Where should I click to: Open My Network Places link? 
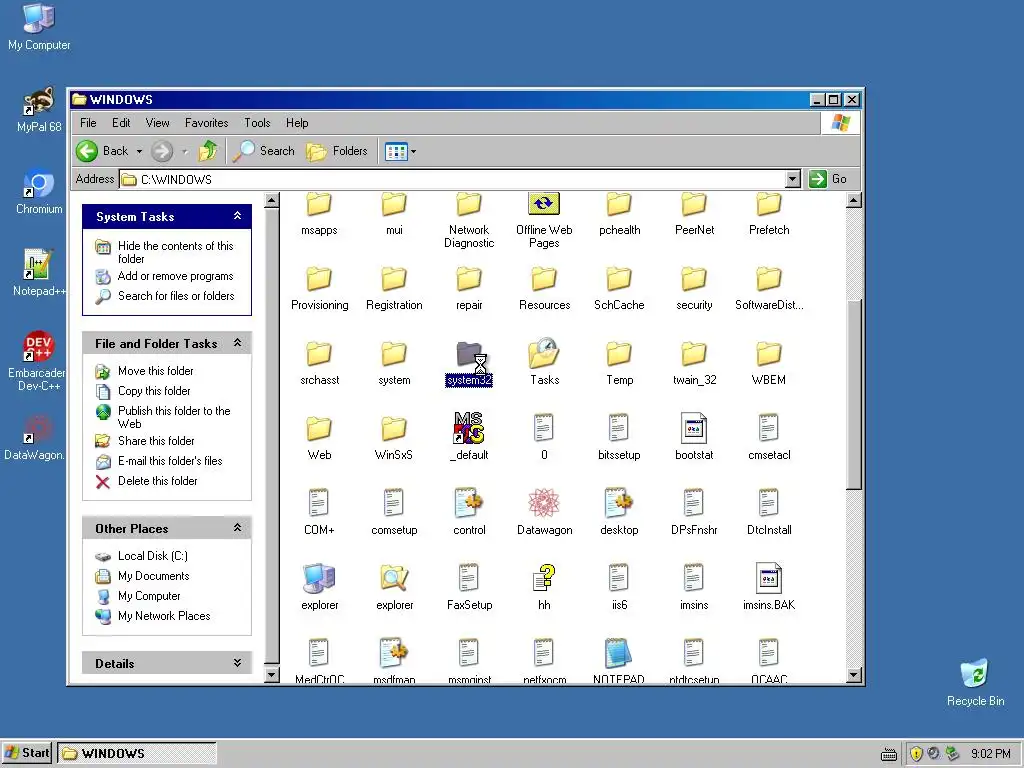click(164, 616)
